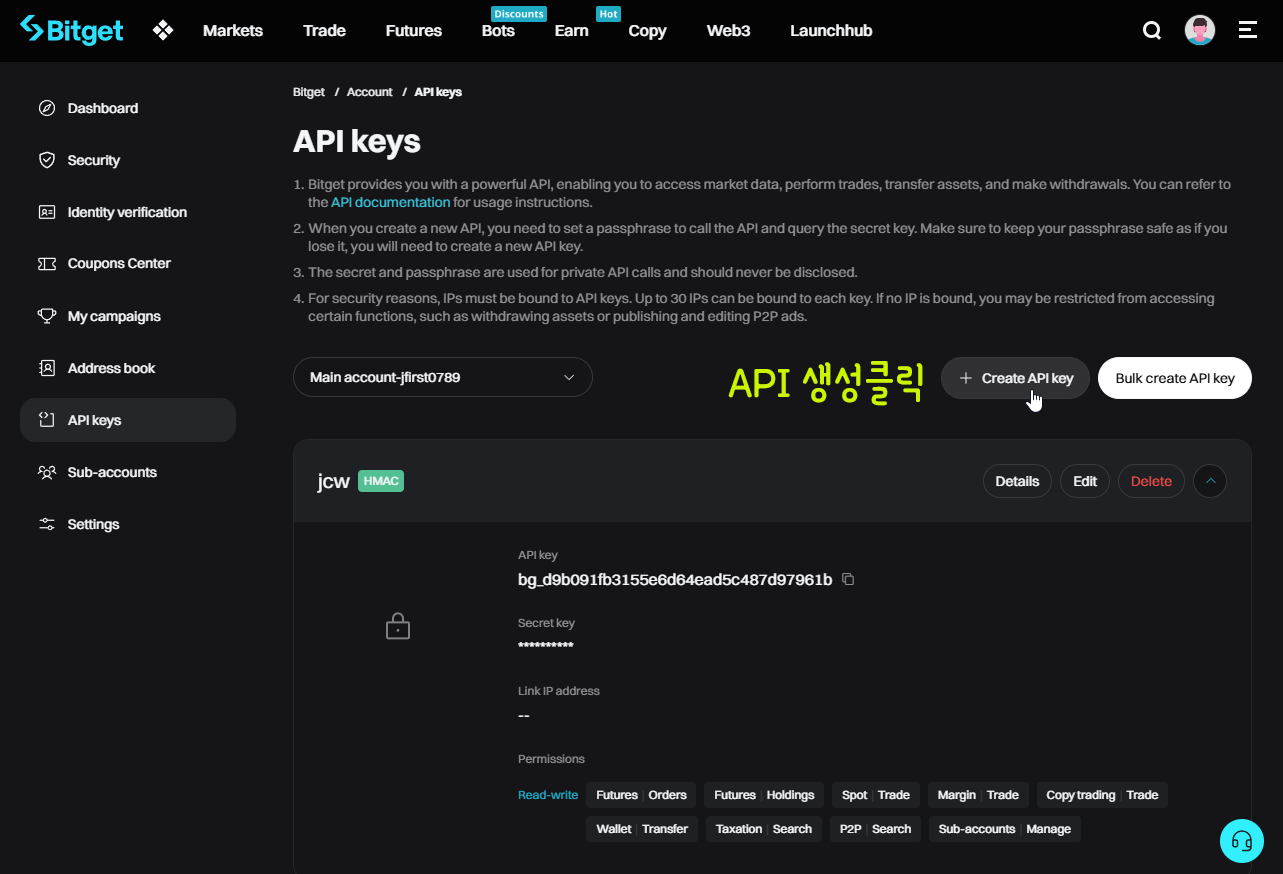Open Address book in sidebar

(128, 368)
